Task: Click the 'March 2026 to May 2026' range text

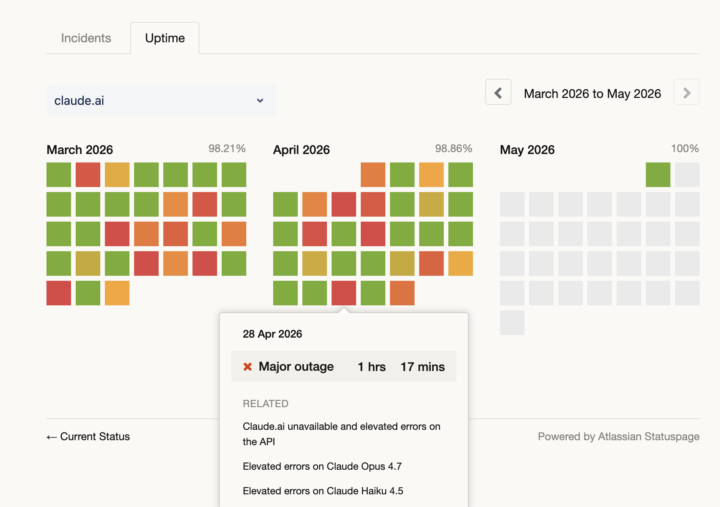Action: 592,94
